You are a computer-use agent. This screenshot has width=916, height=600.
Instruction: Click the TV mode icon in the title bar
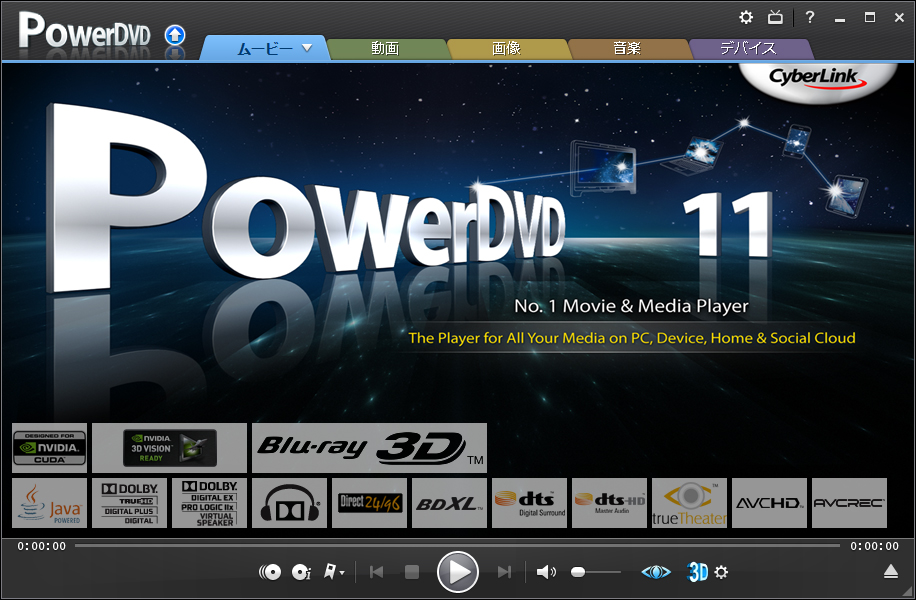(x=775, y=17)
